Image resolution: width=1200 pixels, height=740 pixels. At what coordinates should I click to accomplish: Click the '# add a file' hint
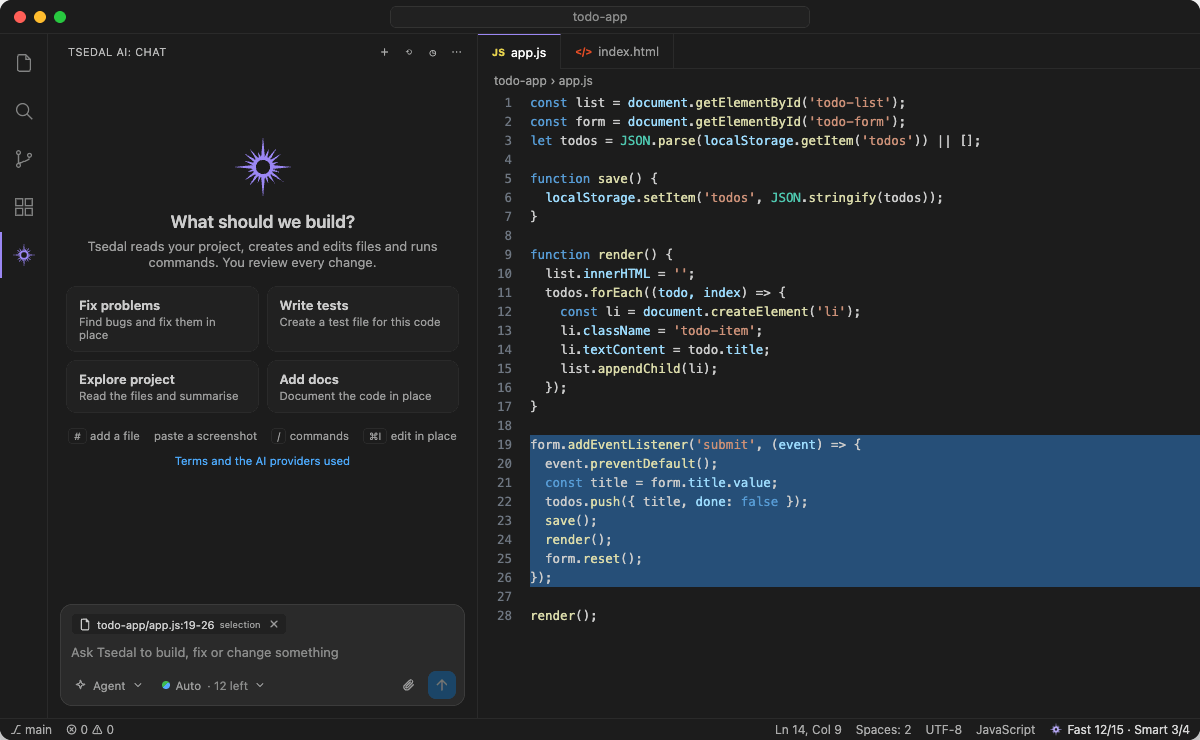coord(104,436)
